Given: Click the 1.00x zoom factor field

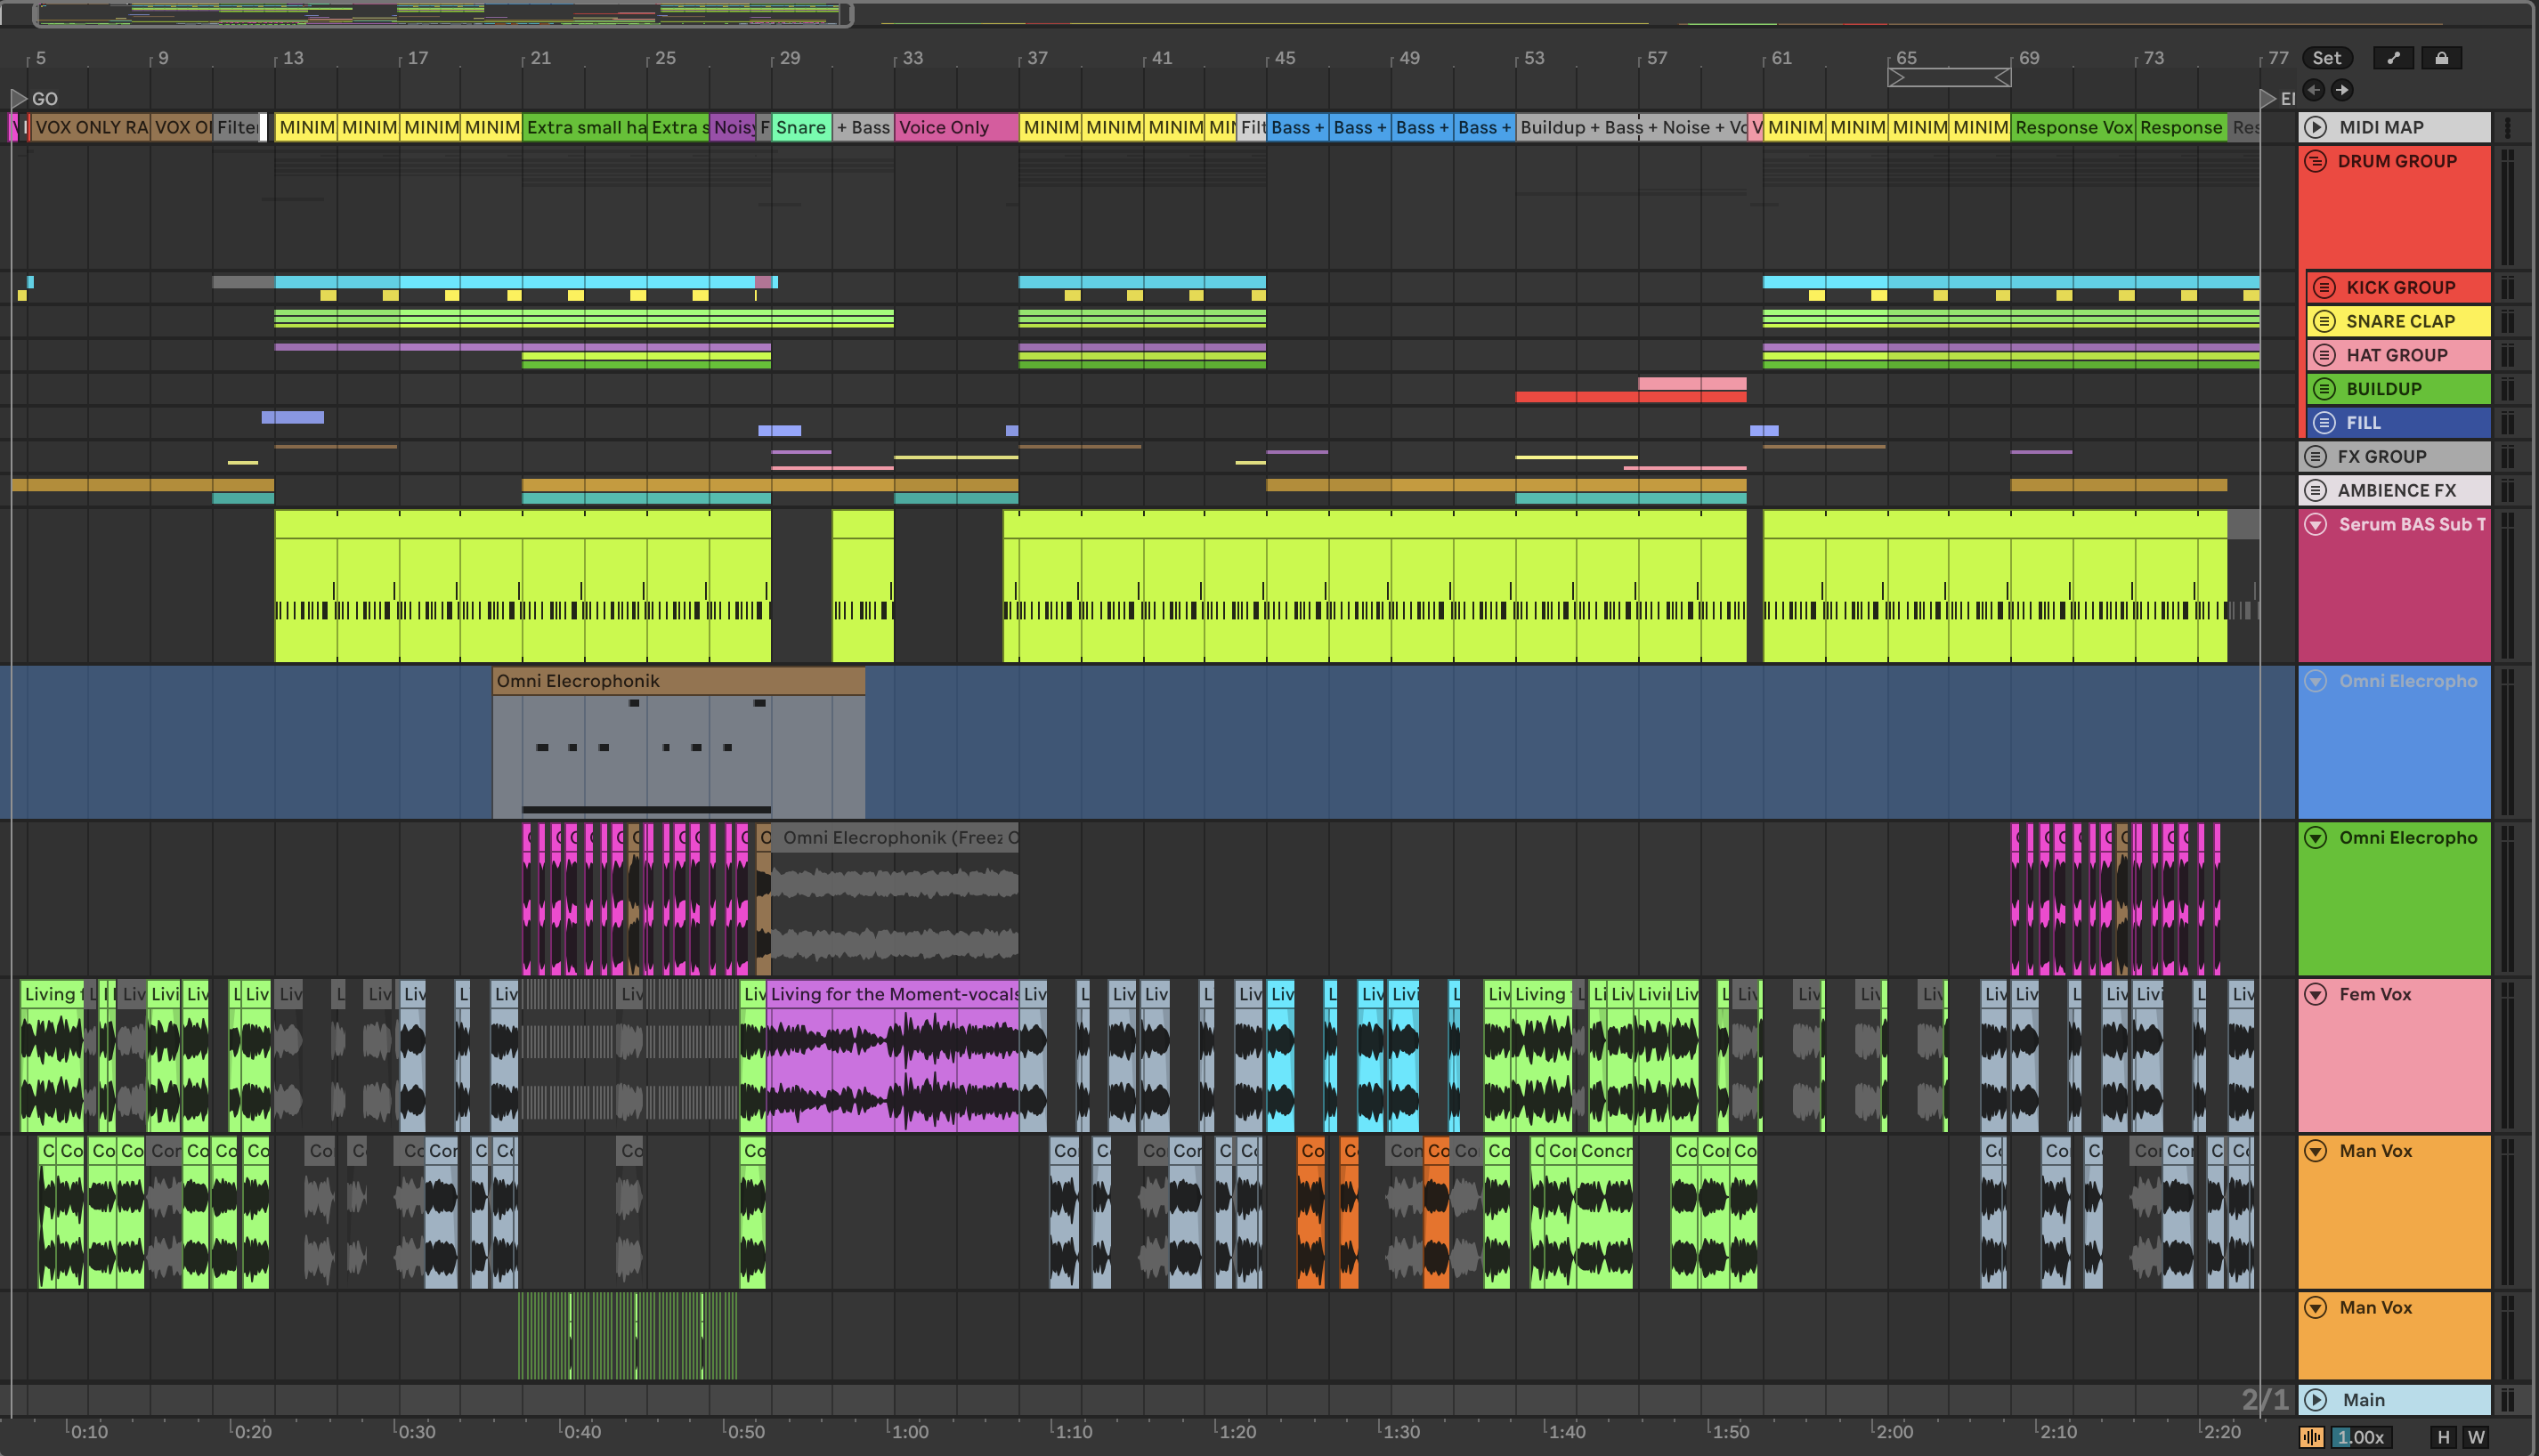Looking at the screenshot, I should coord(2360,1437).
